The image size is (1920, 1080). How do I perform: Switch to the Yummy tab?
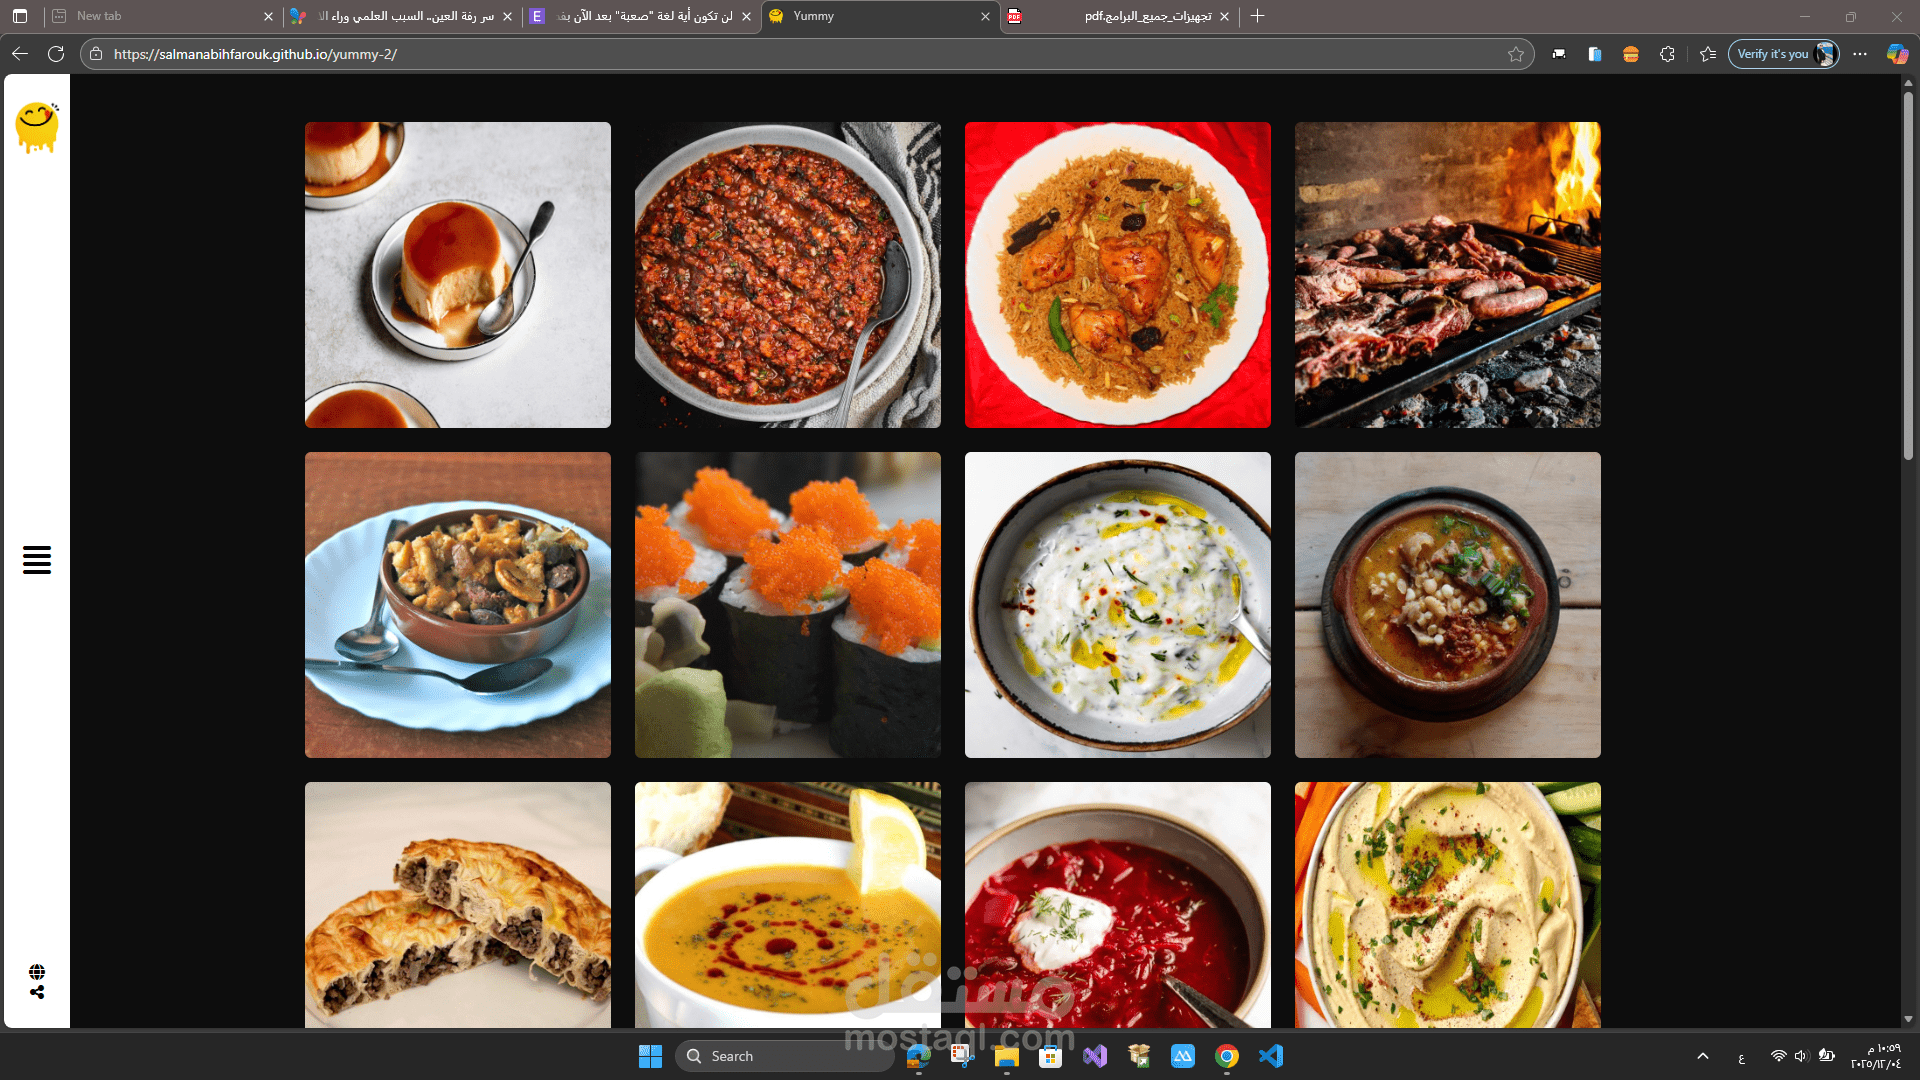coord(880,16)
